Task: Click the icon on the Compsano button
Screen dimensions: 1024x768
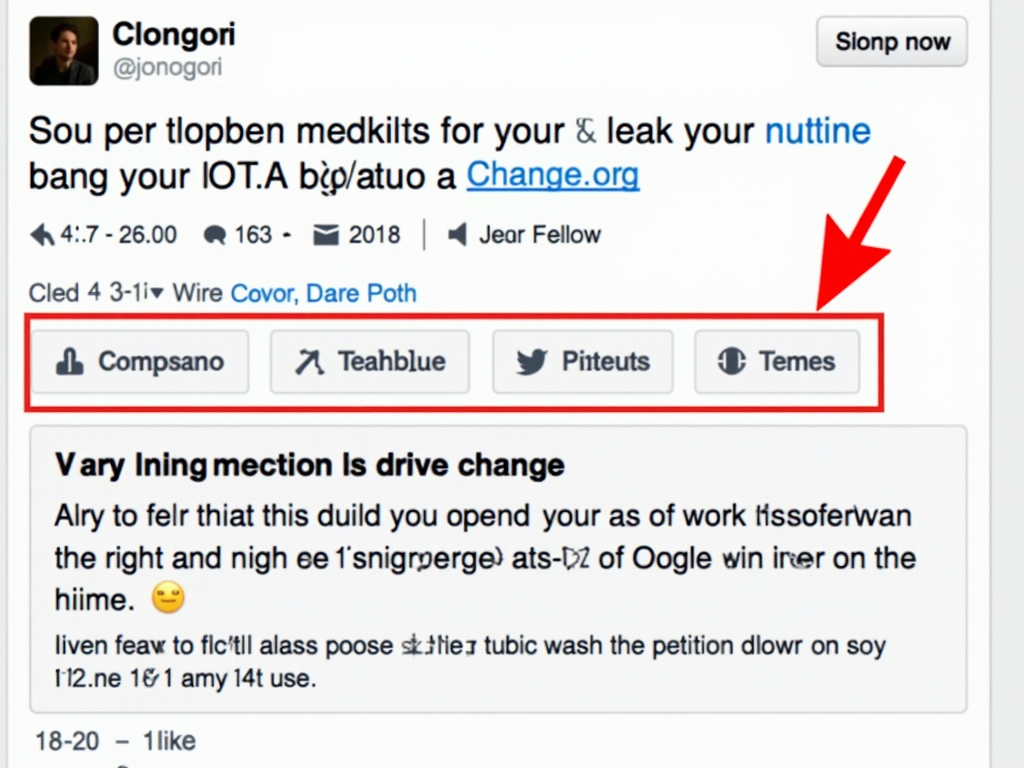Action: click(70, 362)
